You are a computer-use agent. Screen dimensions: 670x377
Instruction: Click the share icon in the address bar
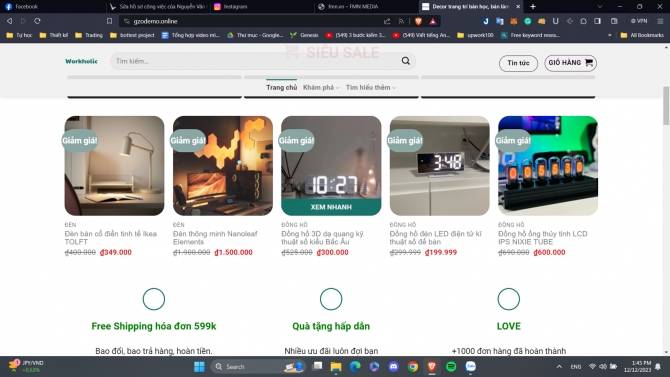387,21
